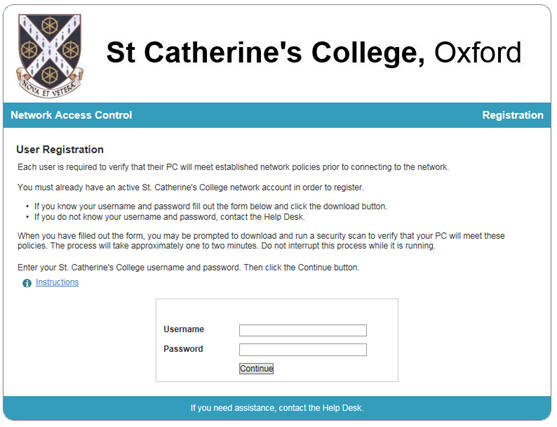
Task: Click the bullet about contacting the Help Desk
Action: click(x=169, y=217)
